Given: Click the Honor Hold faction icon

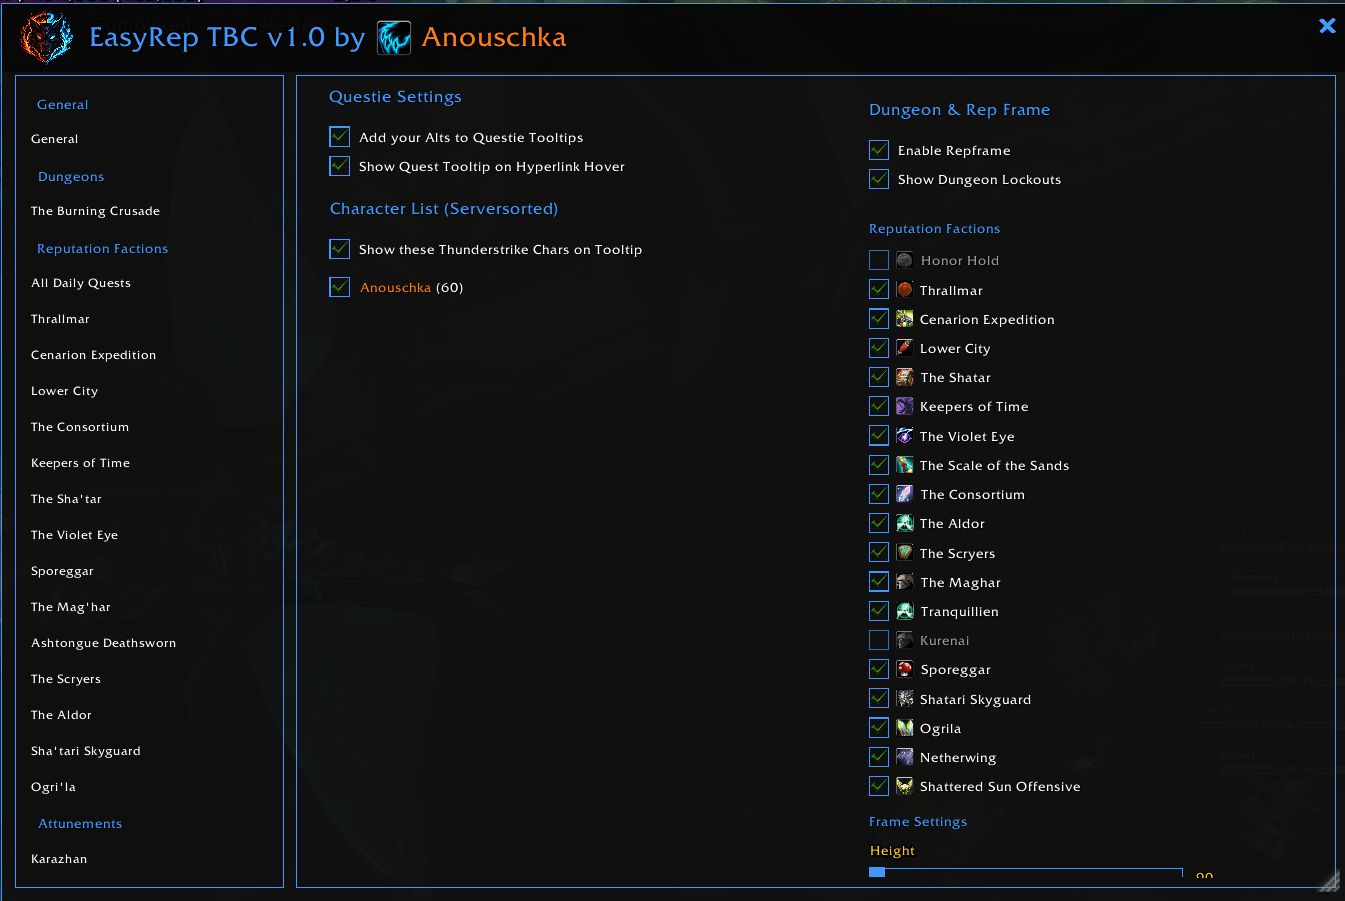Looking at the screenshot, I should pyautogui.click(x=905, y=260).
